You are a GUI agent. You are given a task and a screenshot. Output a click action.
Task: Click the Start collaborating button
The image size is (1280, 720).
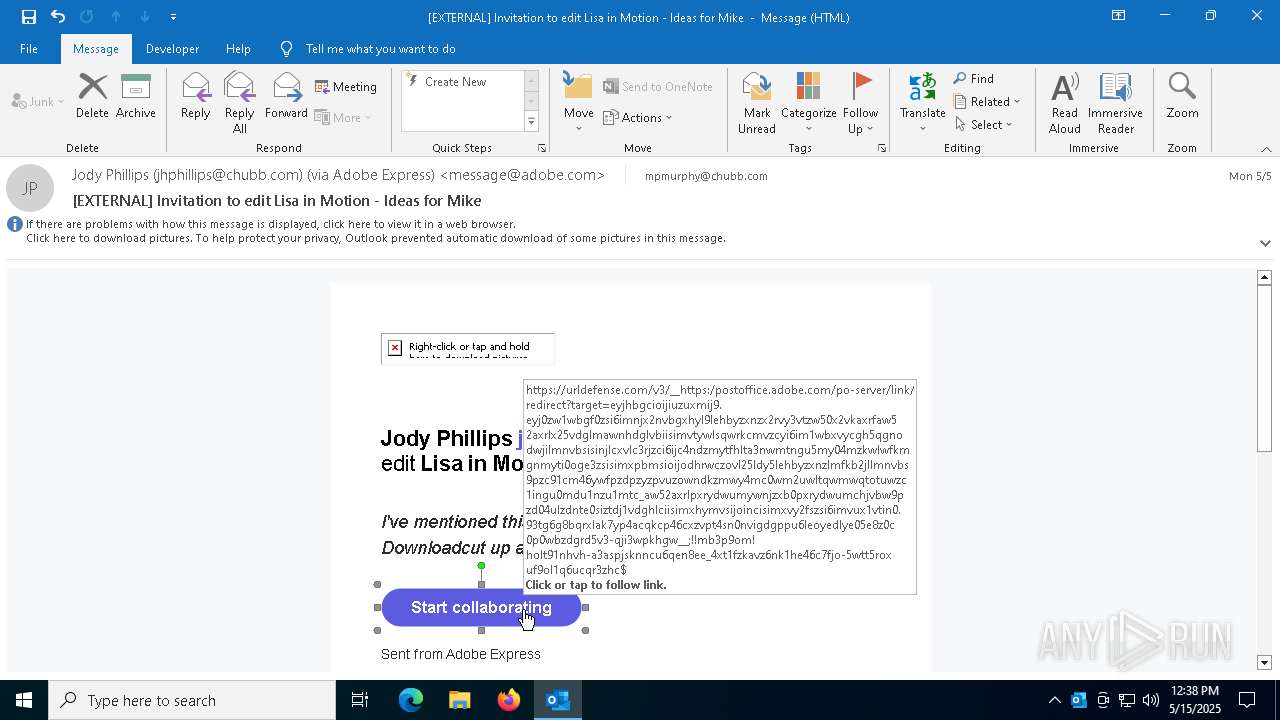[x=481, y=608]
